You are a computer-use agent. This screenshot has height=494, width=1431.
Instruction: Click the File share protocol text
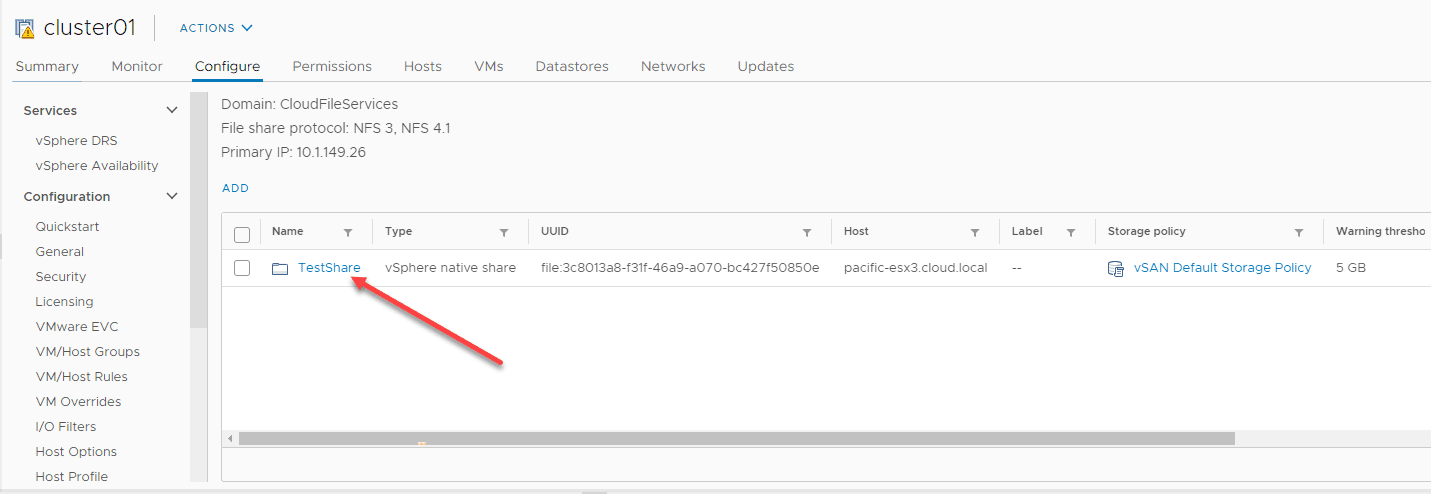(335, 128)
